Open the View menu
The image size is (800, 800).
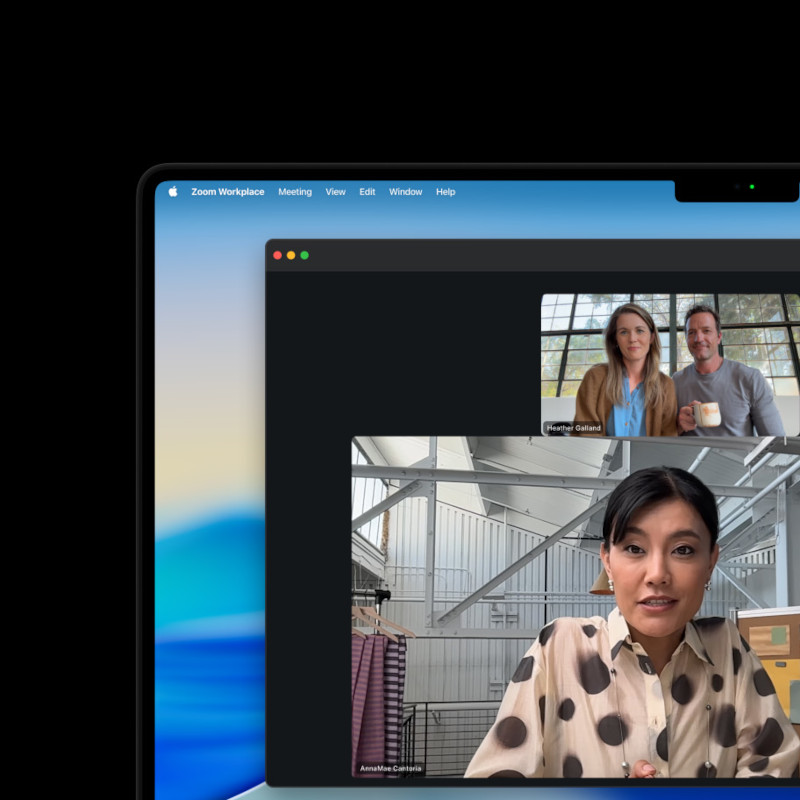(336, 192)
